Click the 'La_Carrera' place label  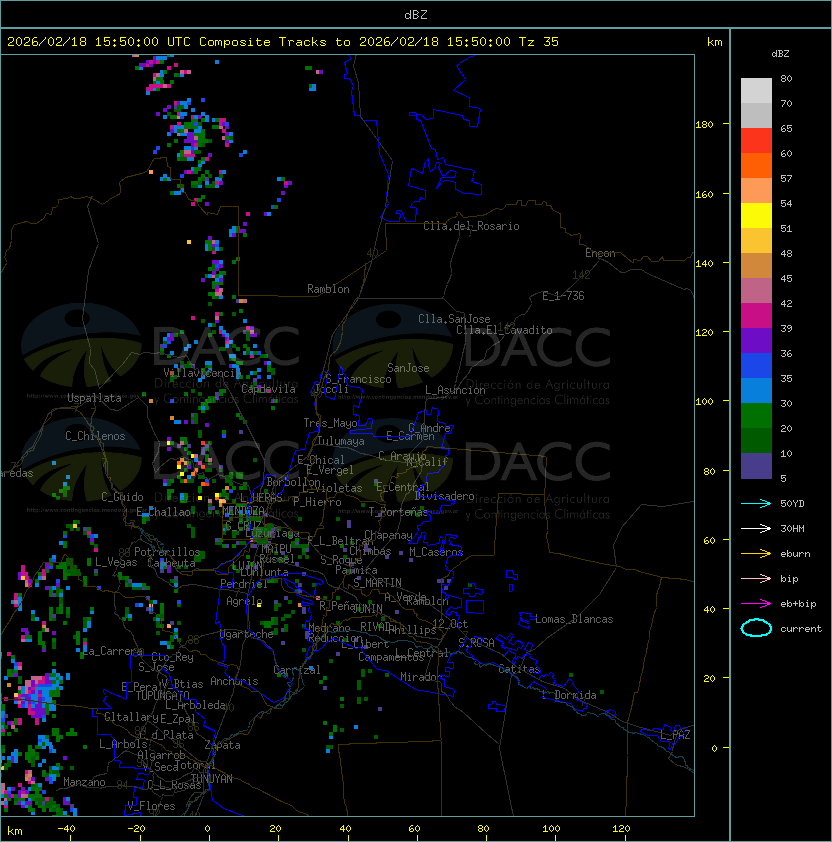pyautogui.click(x=113, y=651)
